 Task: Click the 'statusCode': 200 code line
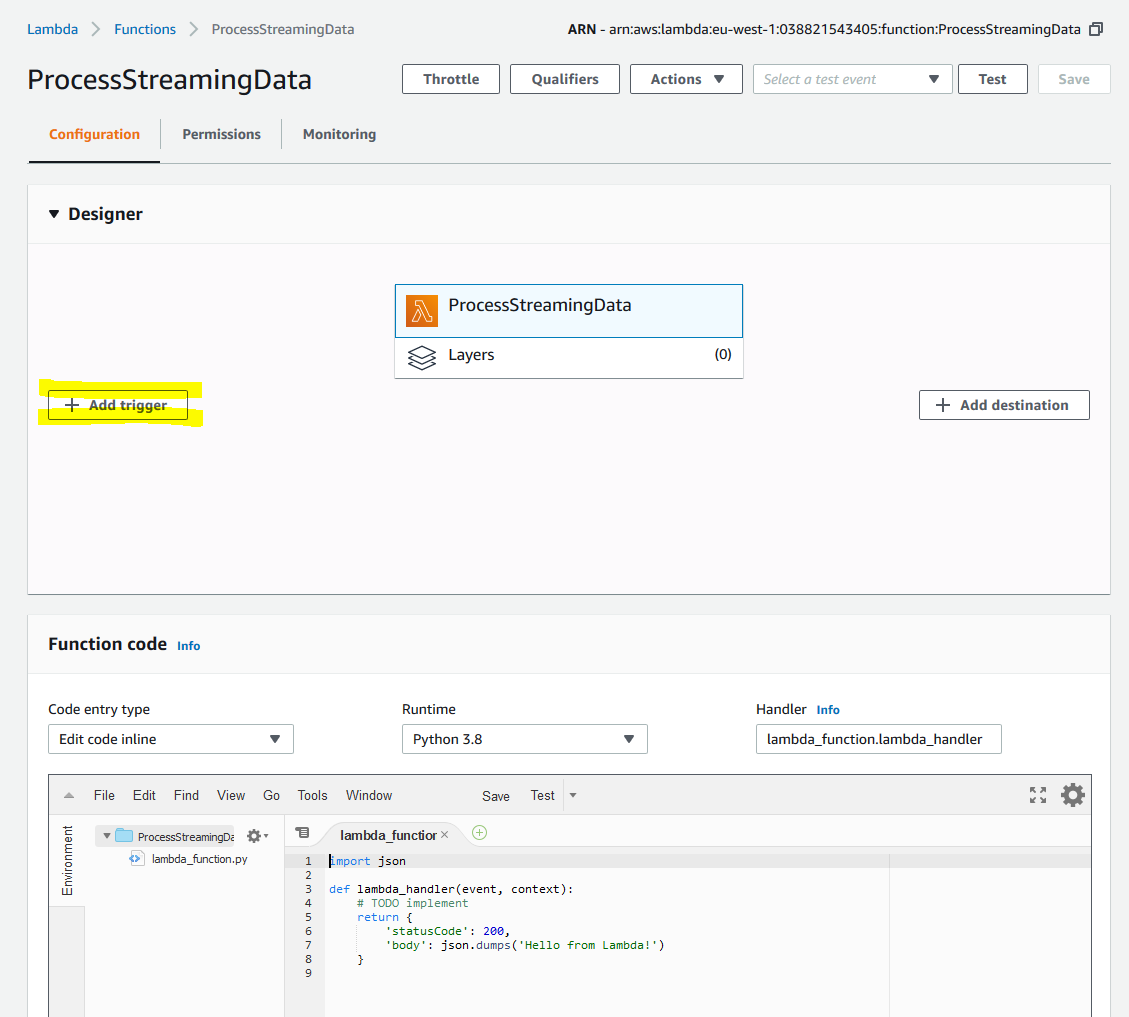pyautogui.click(x=448, y=931)
